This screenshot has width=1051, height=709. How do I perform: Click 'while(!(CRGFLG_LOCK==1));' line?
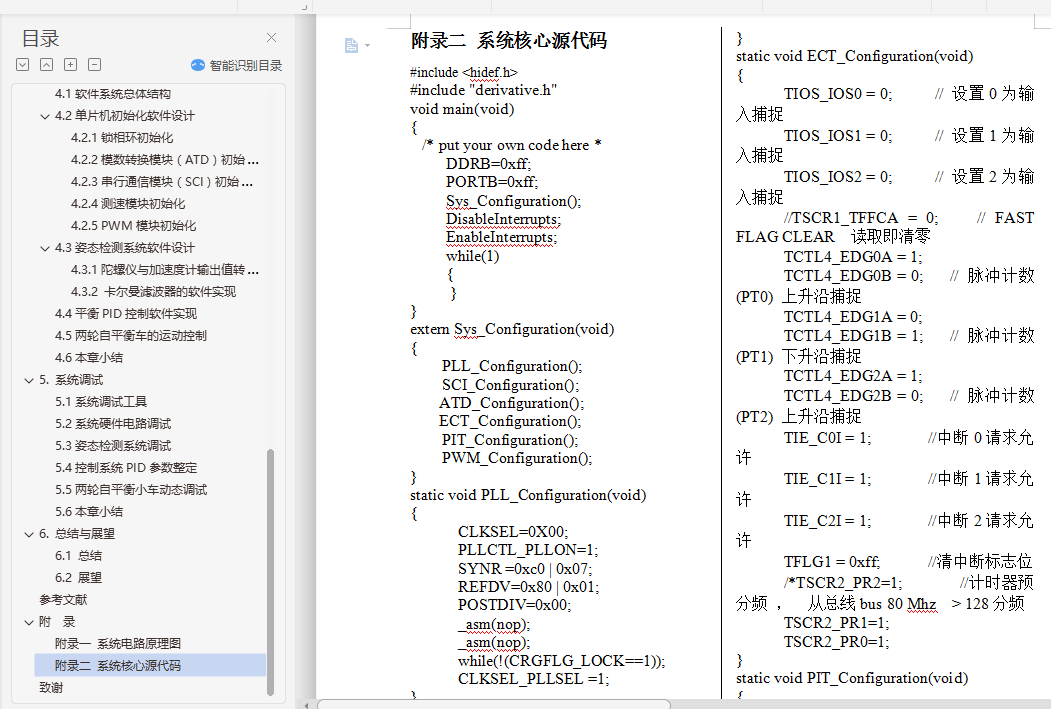coord(562,661)
